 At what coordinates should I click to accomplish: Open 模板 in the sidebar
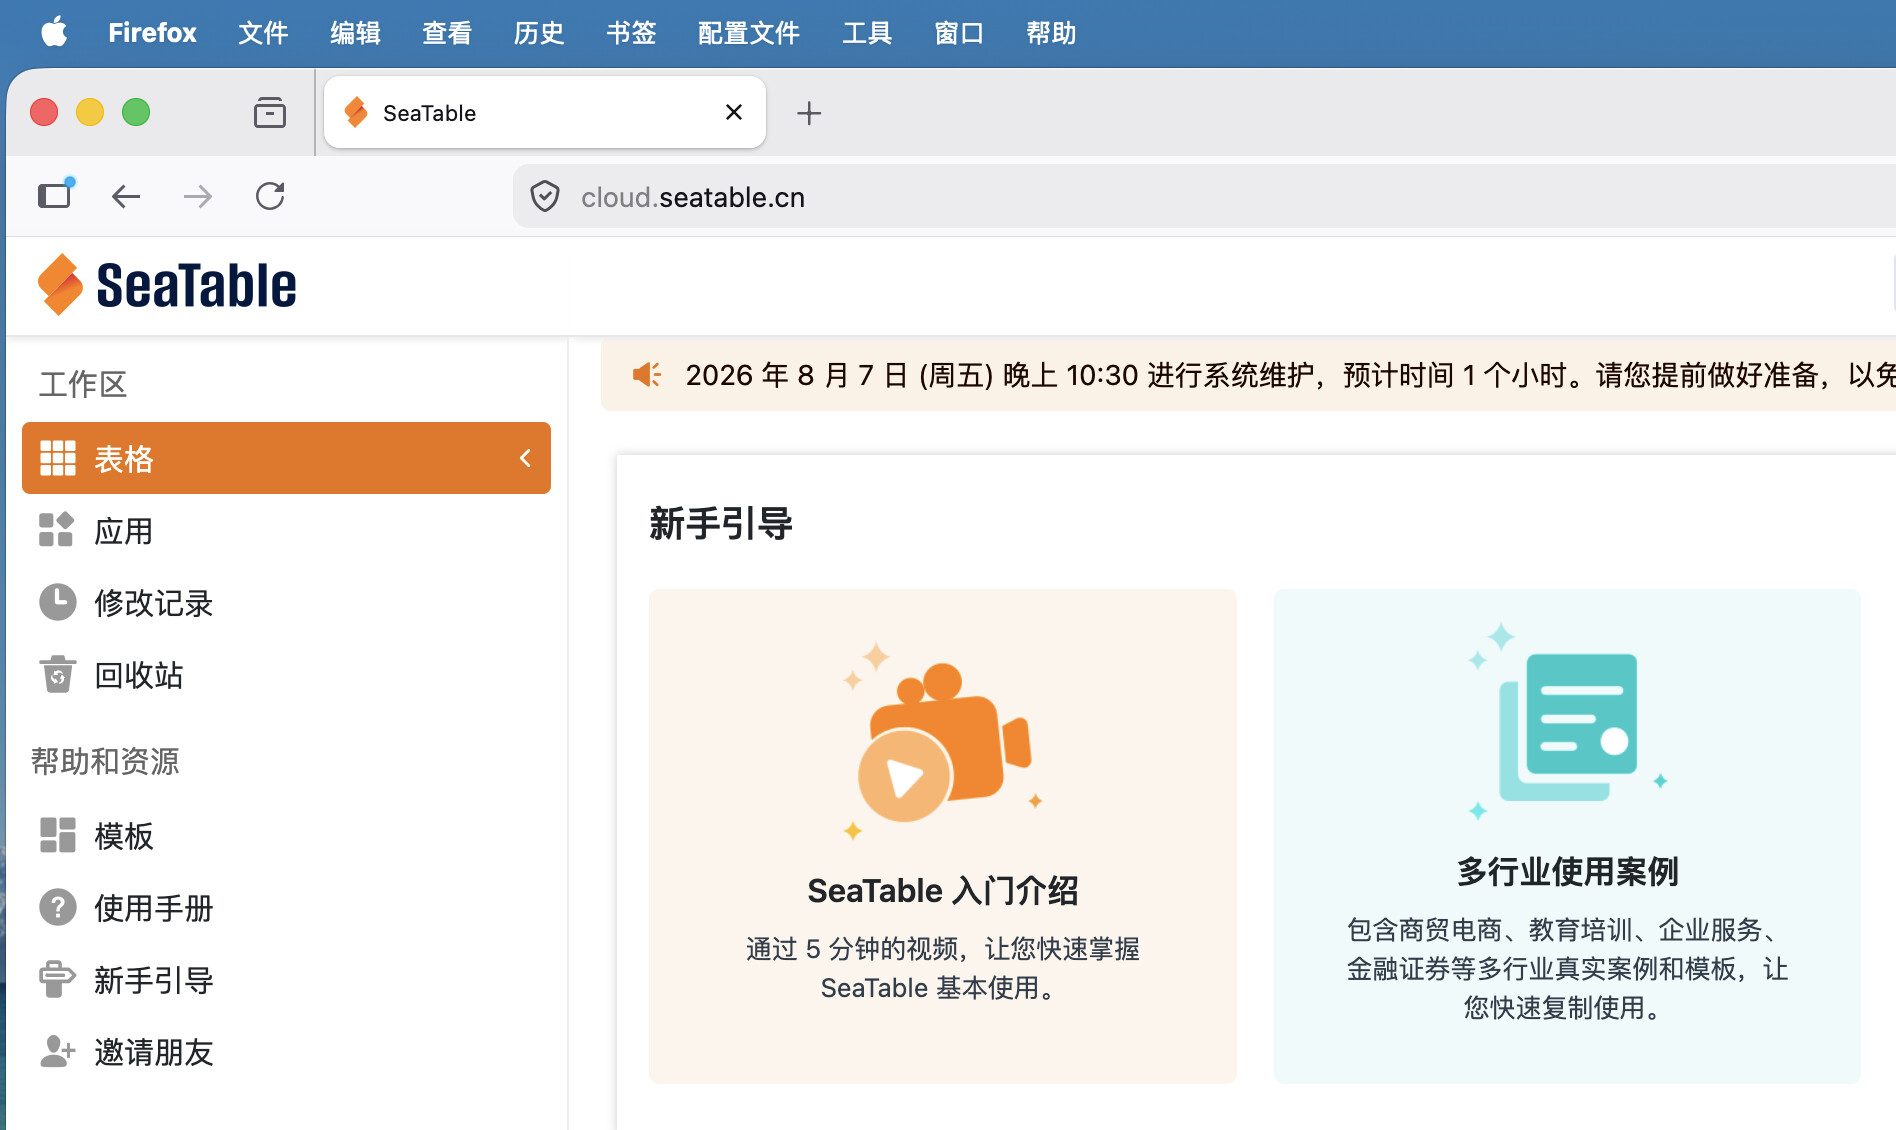[286, 835]
